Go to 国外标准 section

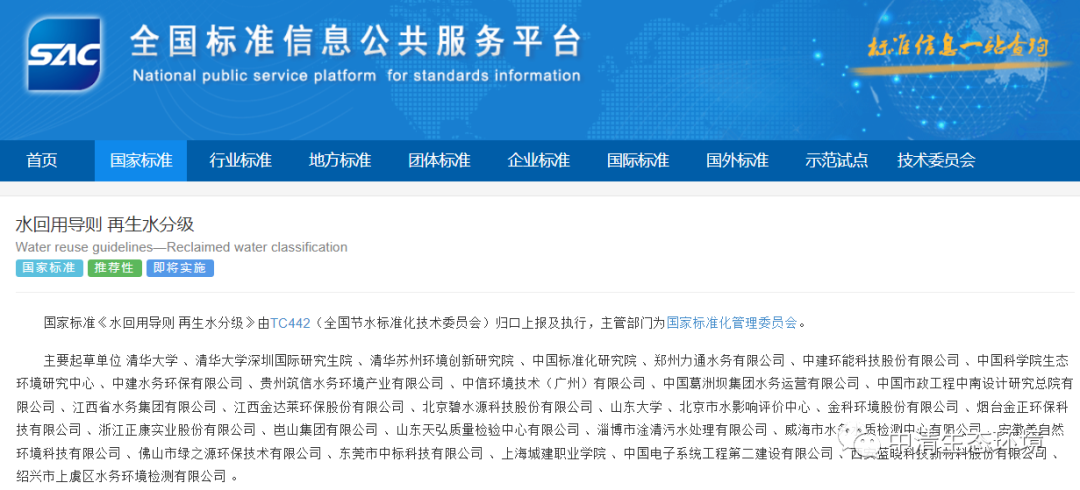[x=736, y=161]
